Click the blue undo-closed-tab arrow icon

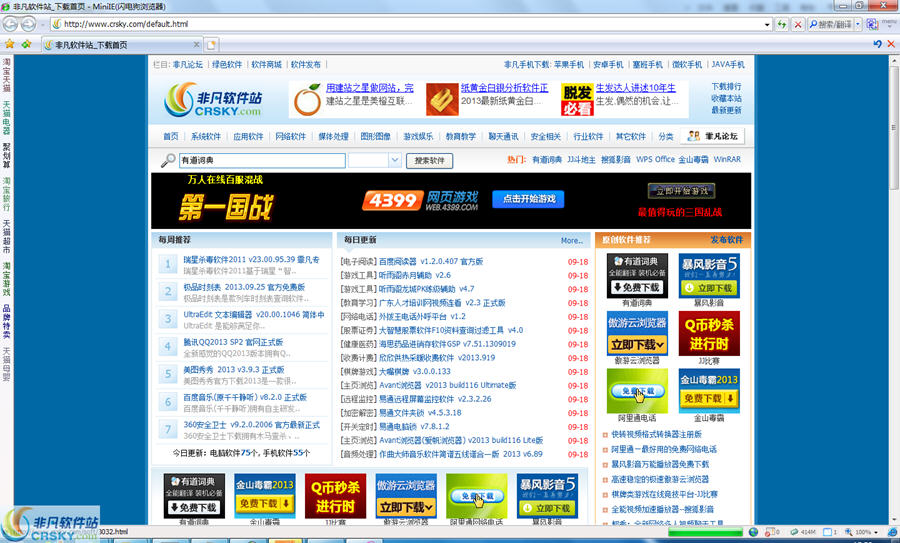(x=878, y=44)
